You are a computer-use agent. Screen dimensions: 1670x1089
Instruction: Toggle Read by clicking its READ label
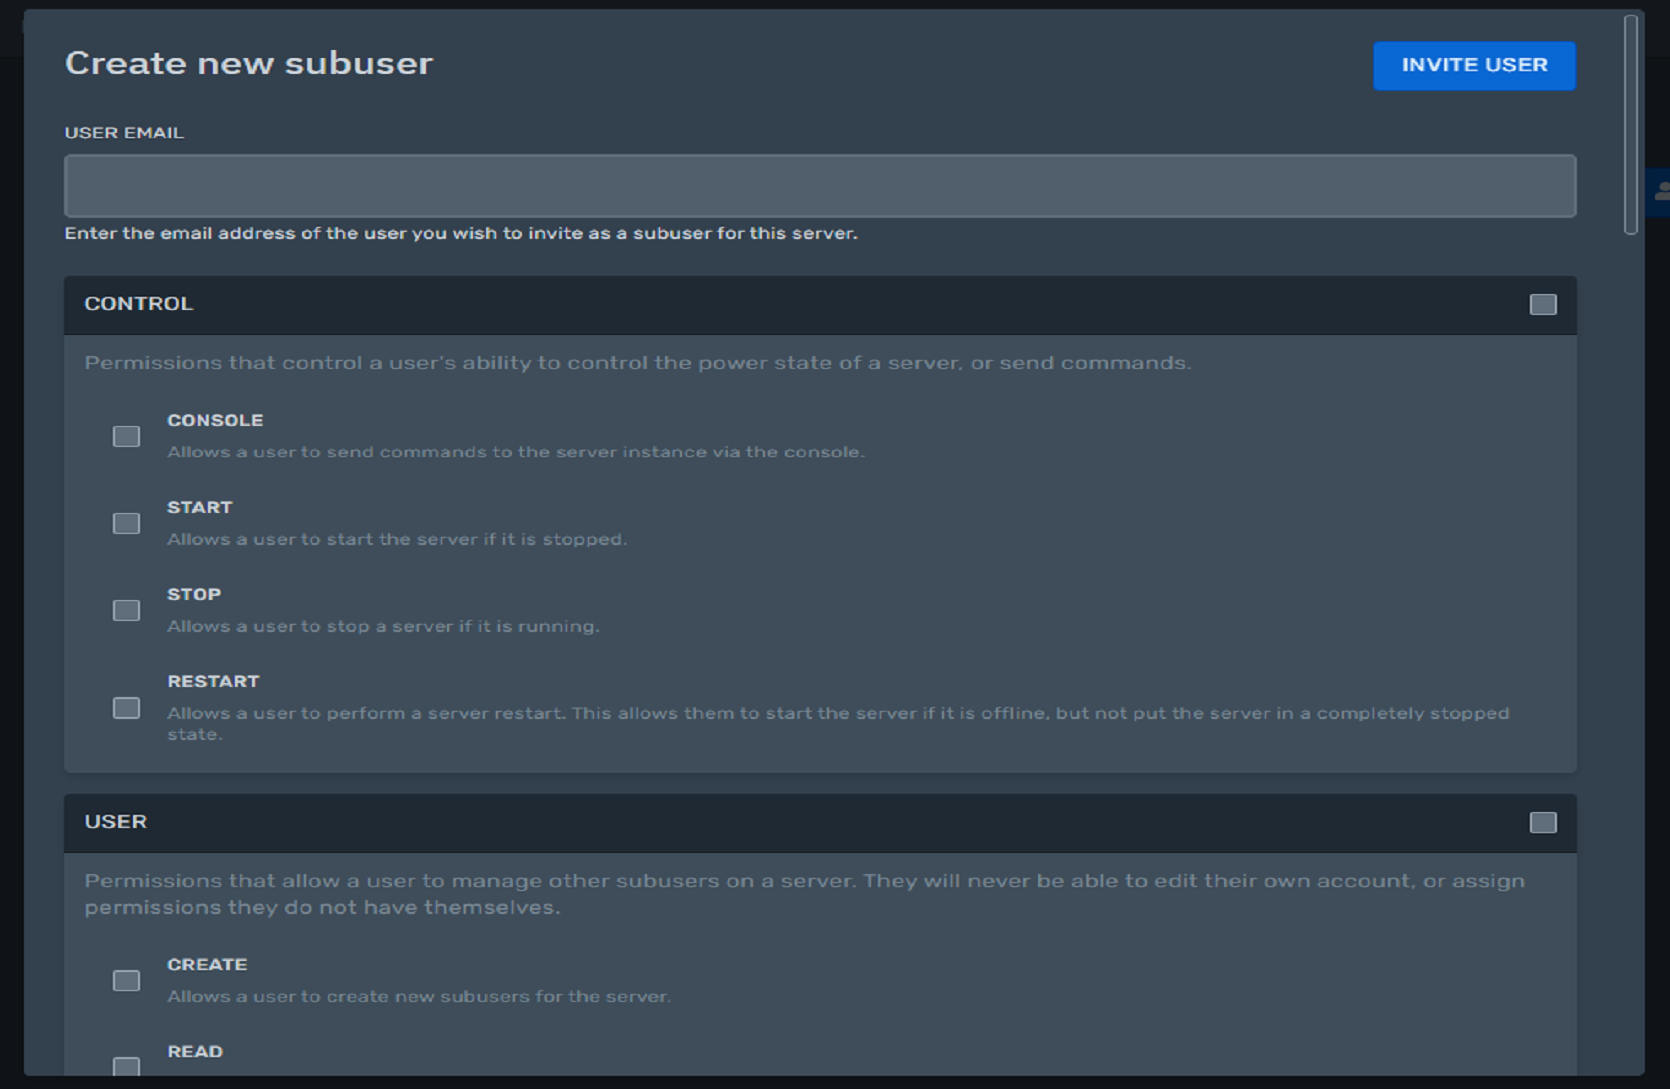[x=196, y=1051]
